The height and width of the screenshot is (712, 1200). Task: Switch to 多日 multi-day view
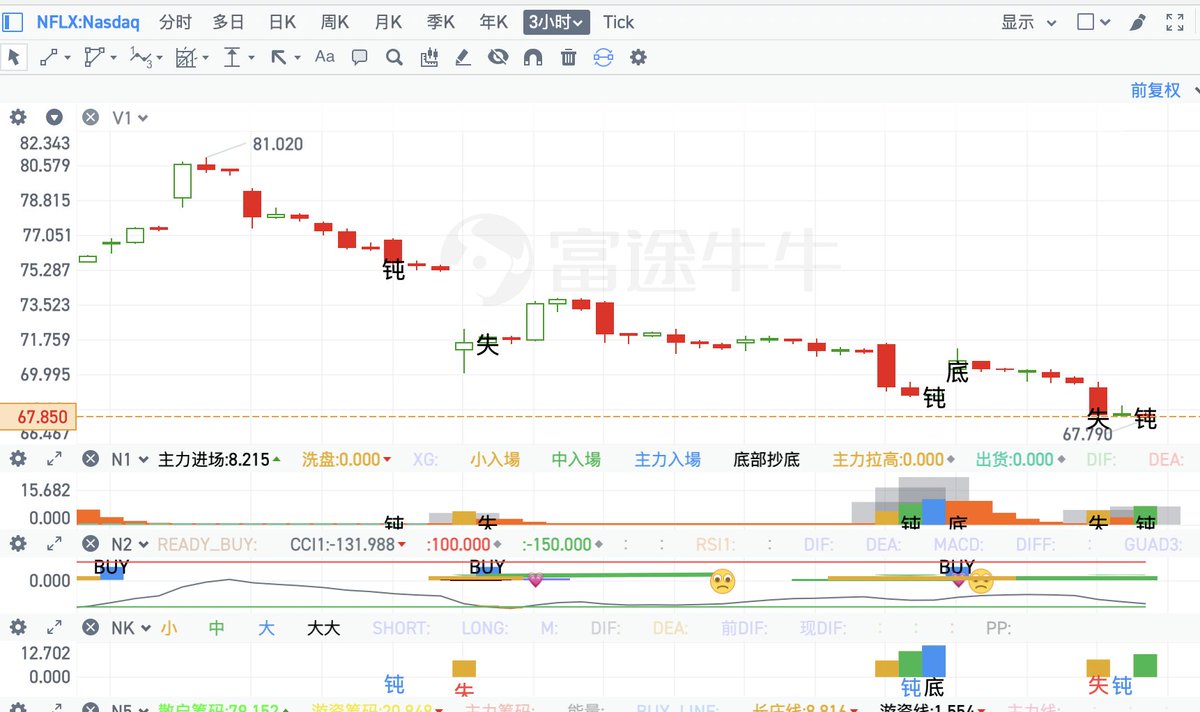(x=228, y=22)
